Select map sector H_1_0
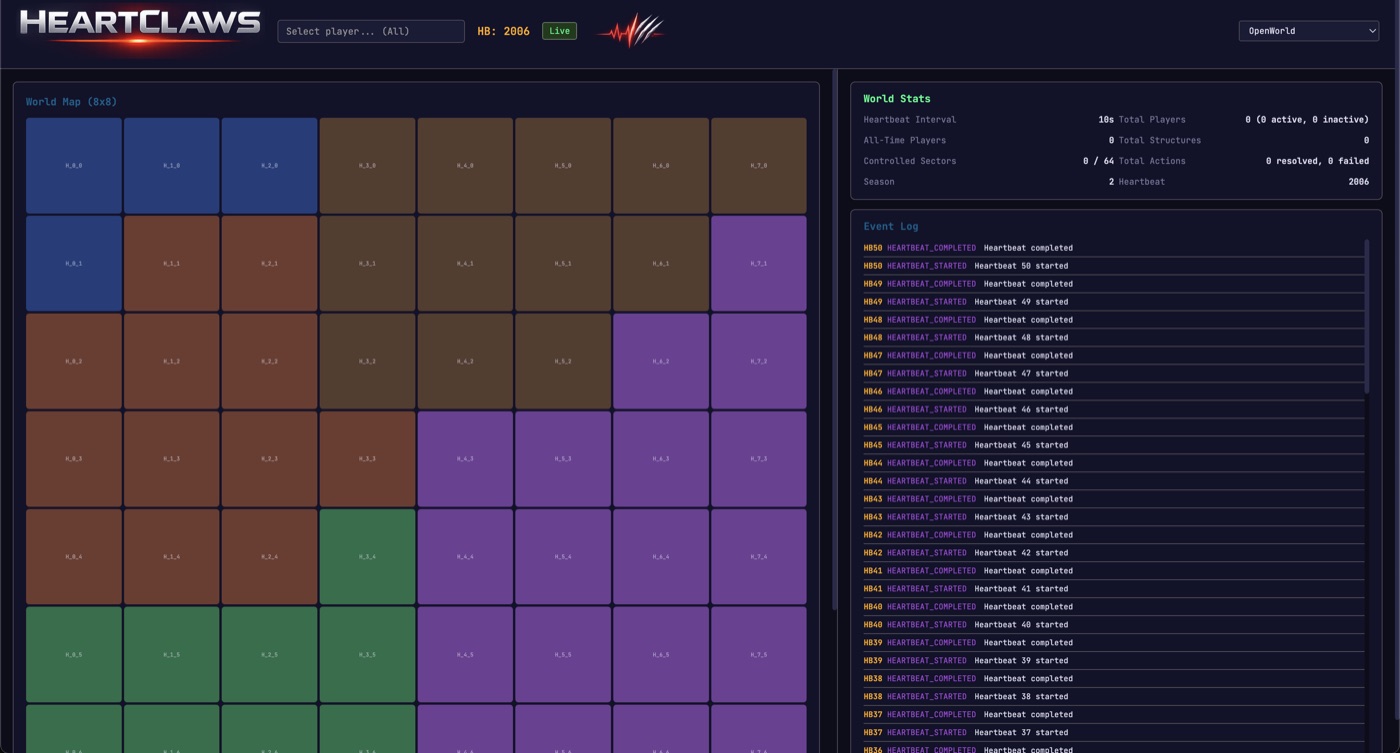 point(172,165)
